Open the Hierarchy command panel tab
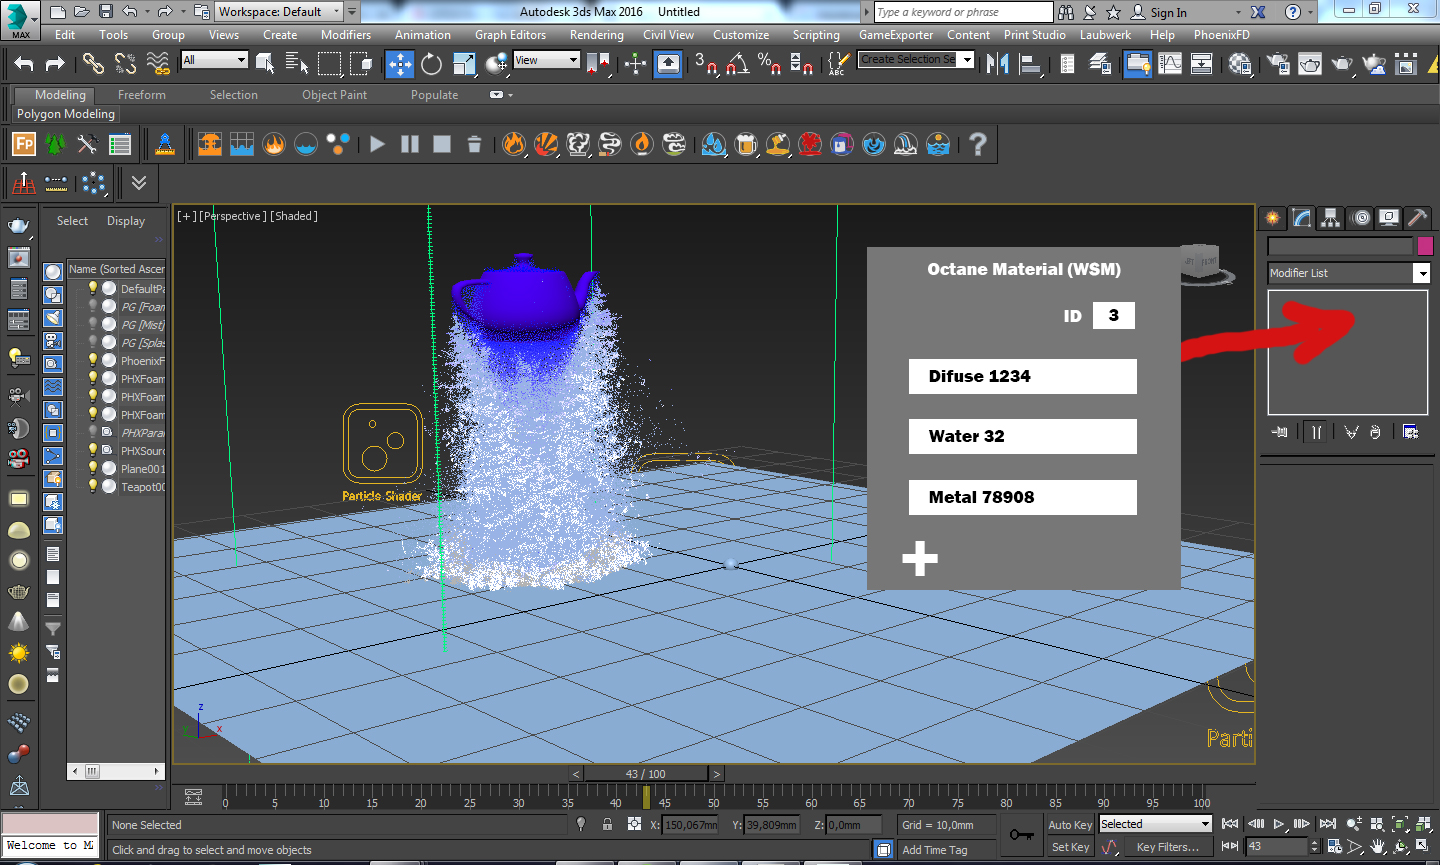This screenshot has height=865, width=1440. 1330,217
